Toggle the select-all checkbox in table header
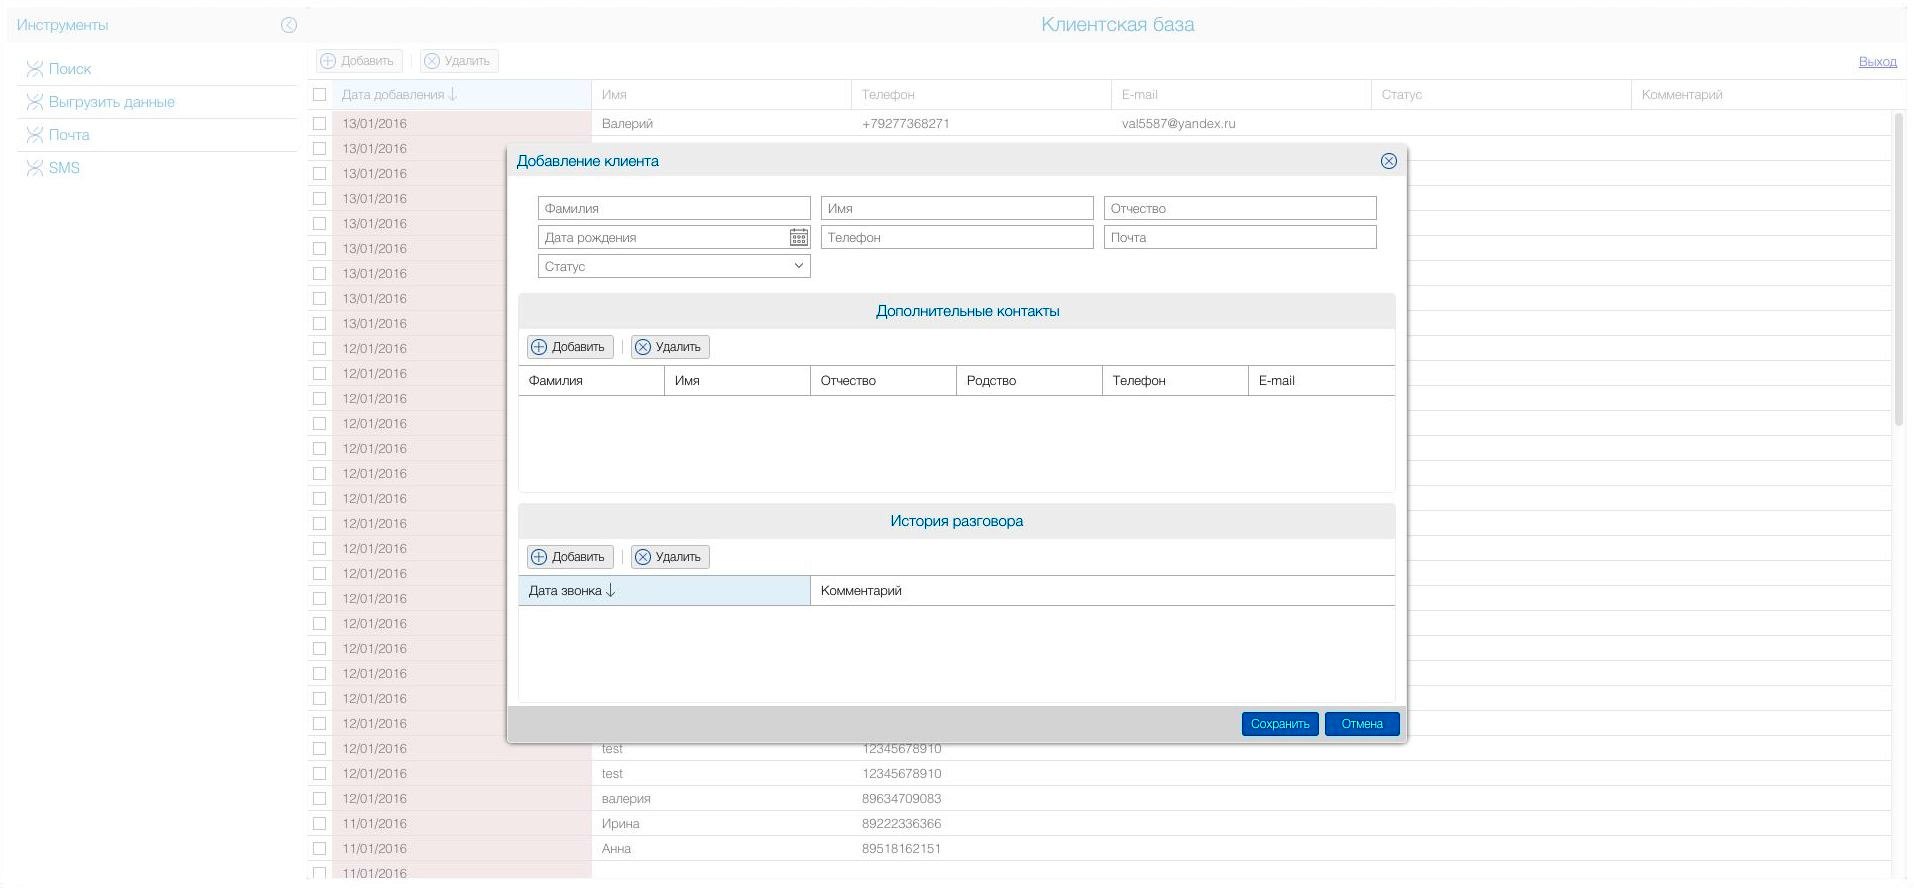Screen dimensions: 1914x888 (319, 95)
